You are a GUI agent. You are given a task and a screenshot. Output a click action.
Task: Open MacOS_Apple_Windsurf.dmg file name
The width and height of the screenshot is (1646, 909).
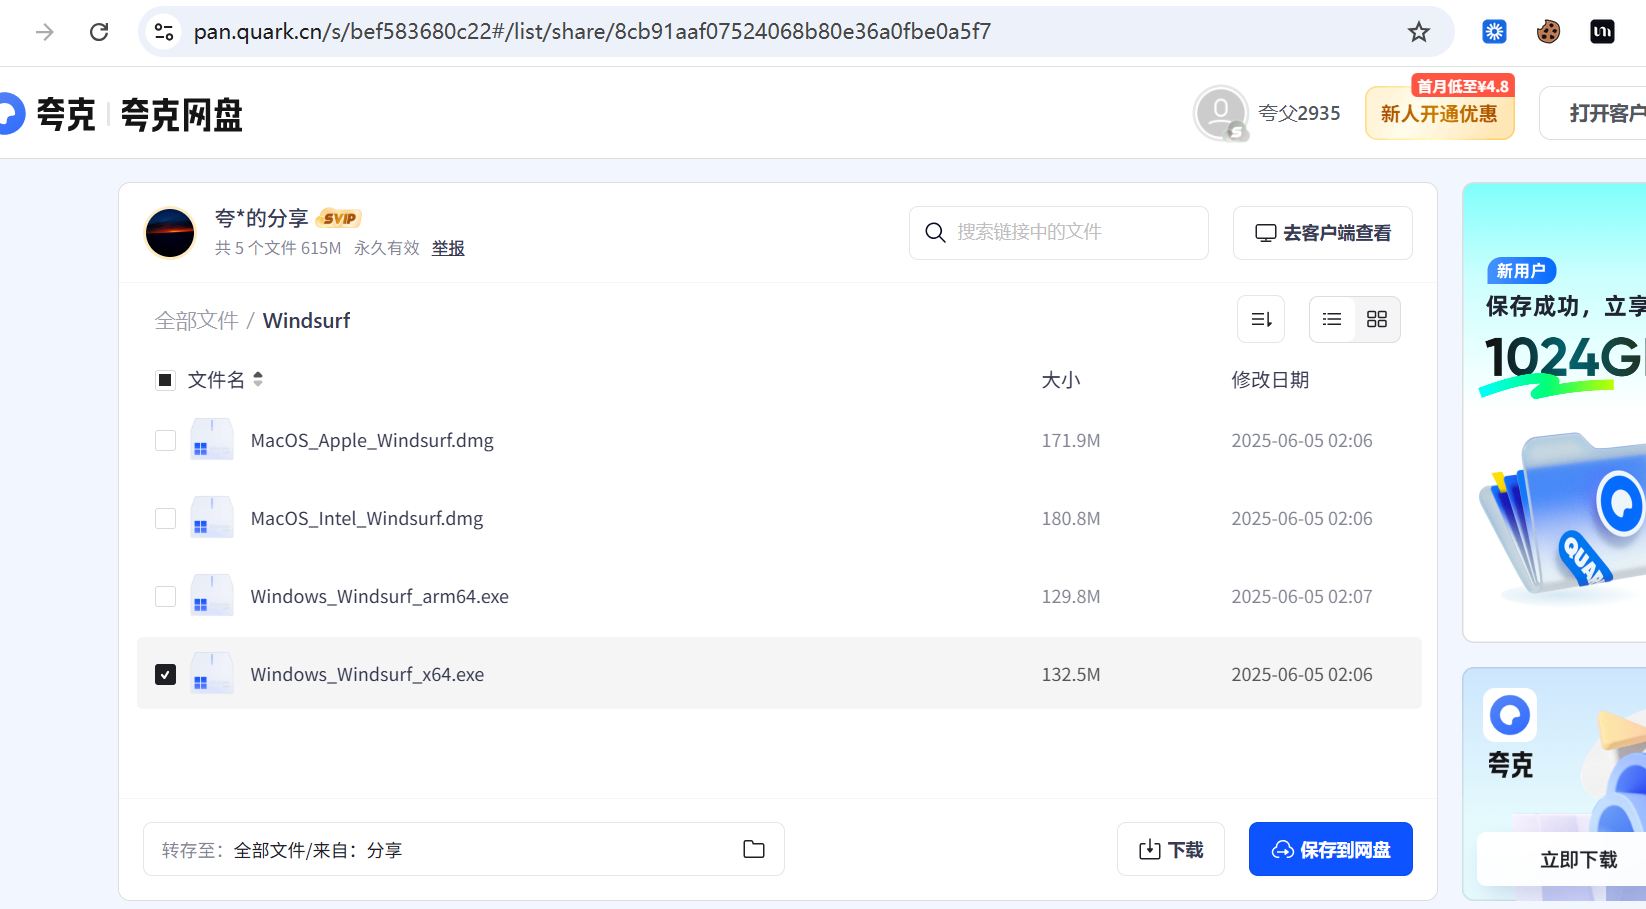372,441
